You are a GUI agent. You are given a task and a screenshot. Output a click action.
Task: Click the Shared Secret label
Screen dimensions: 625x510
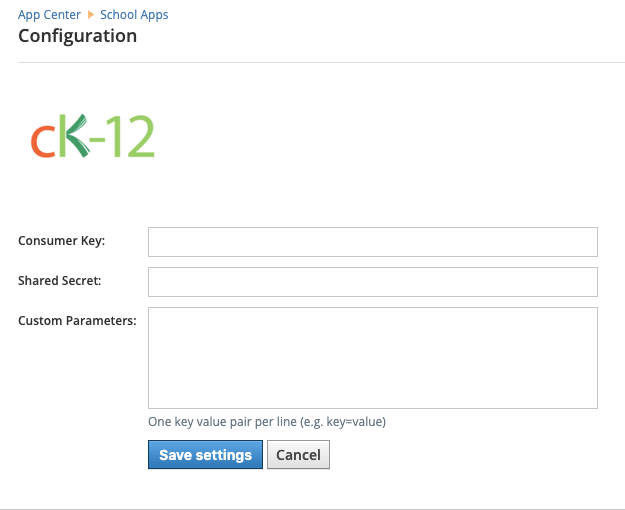pyautogui.click(x=59, y=281)
